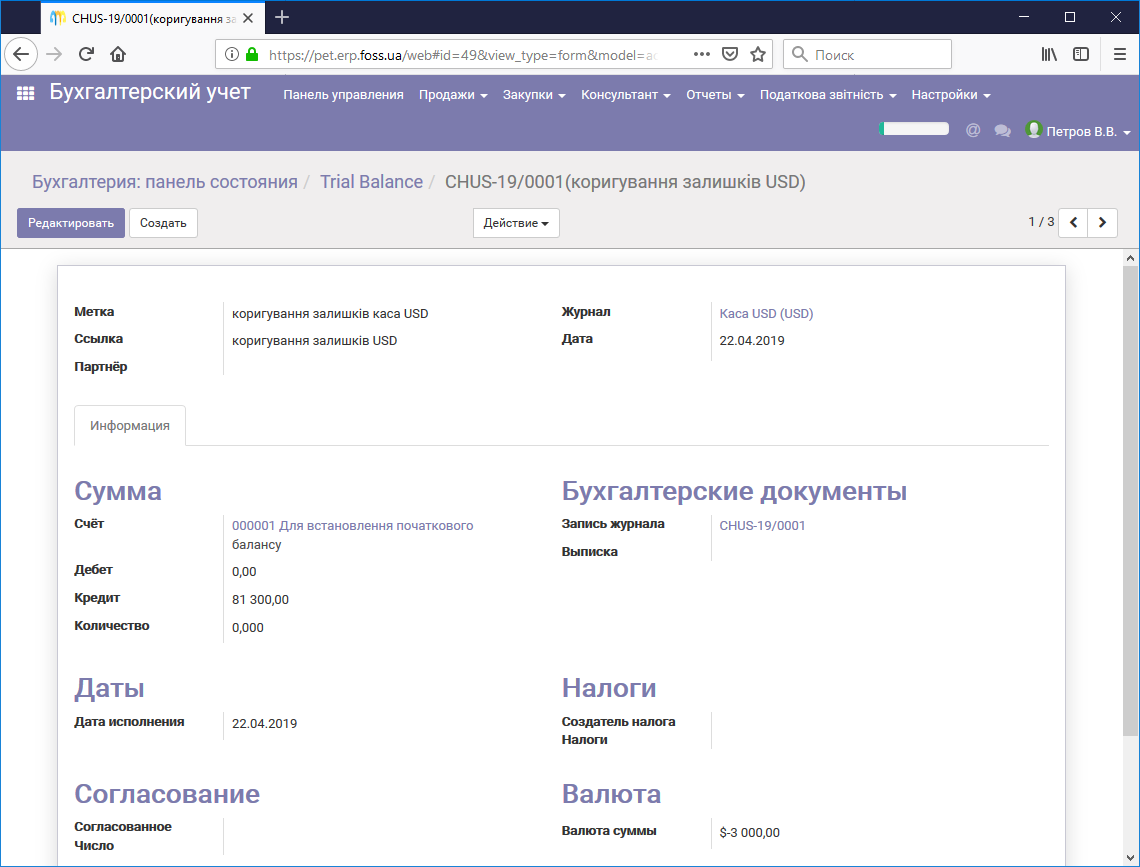
Task: Click the 1 / 3 pager counter
Action: (1041, 222)
